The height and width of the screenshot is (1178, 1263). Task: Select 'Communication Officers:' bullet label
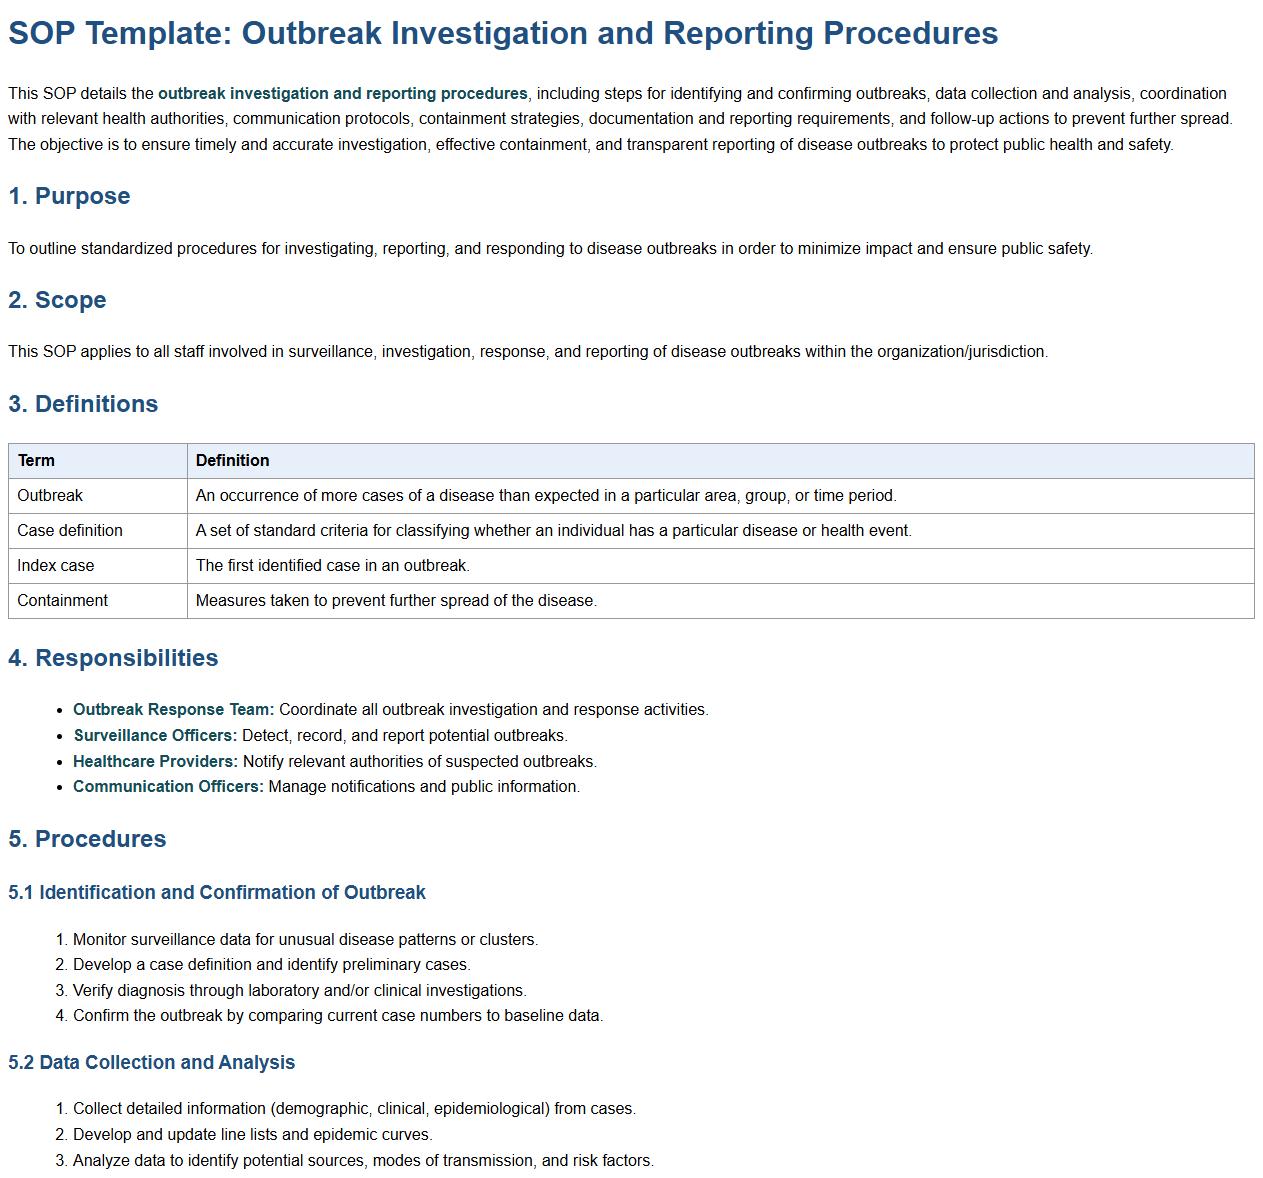coord(168,786)
